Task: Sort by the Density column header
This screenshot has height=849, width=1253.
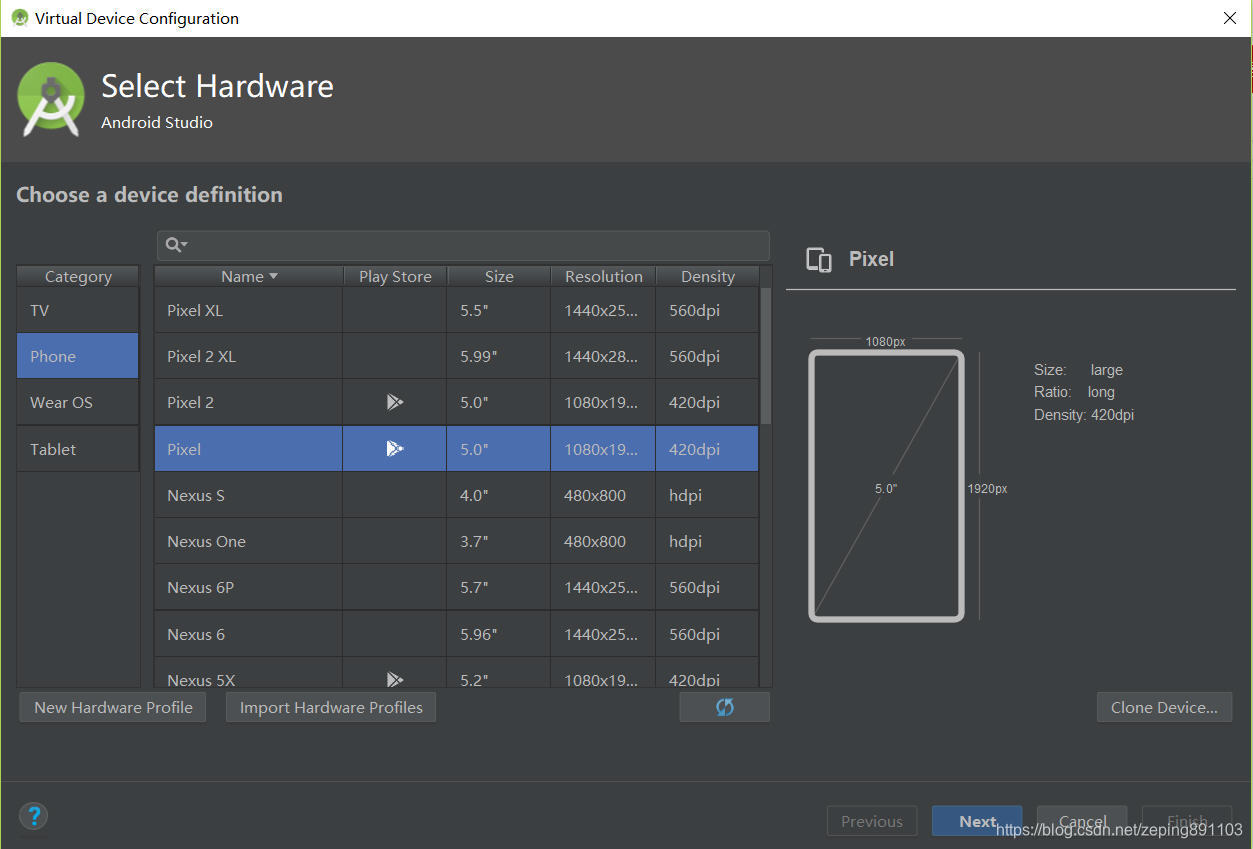Action: 708,277
